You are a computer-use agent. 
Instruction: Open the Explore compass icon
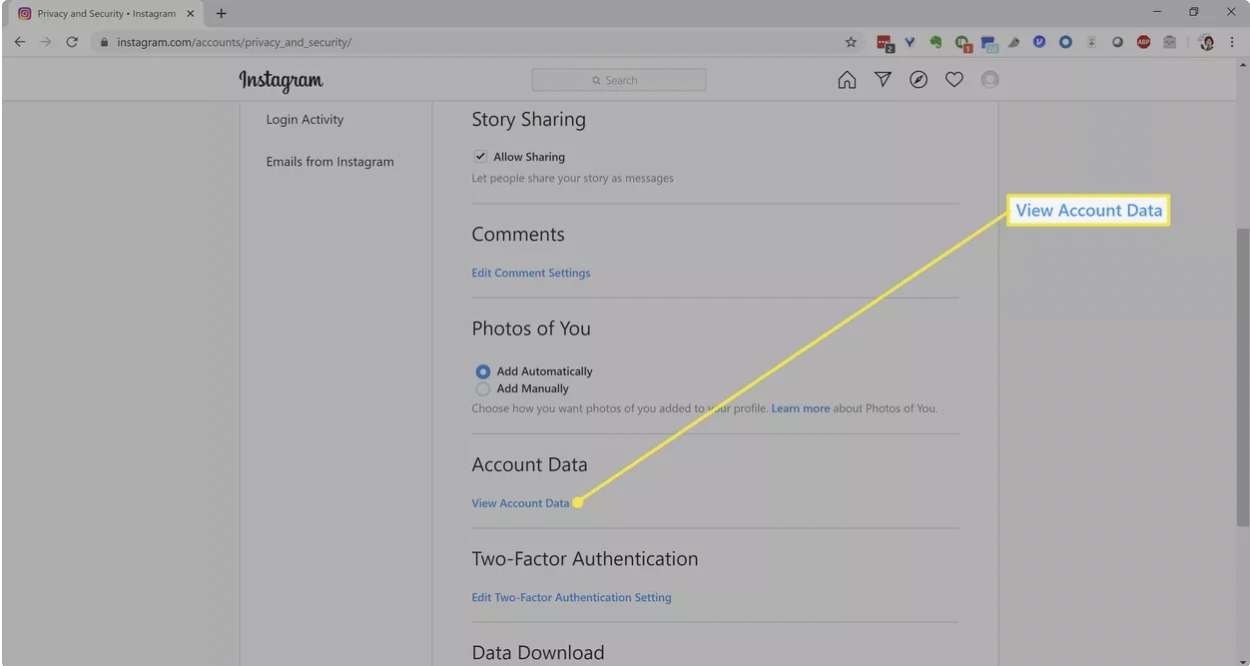918,80
